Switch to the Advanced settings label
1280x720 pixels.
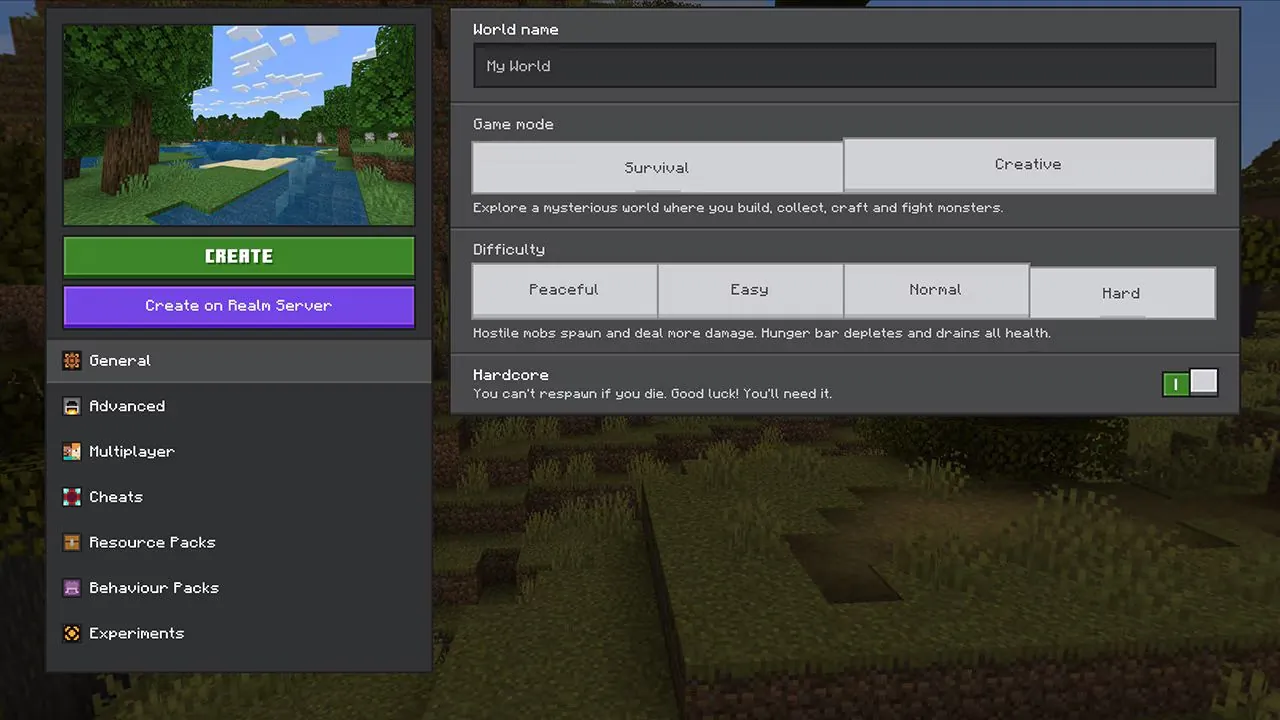pyautogui.click(x=127, y=406)
